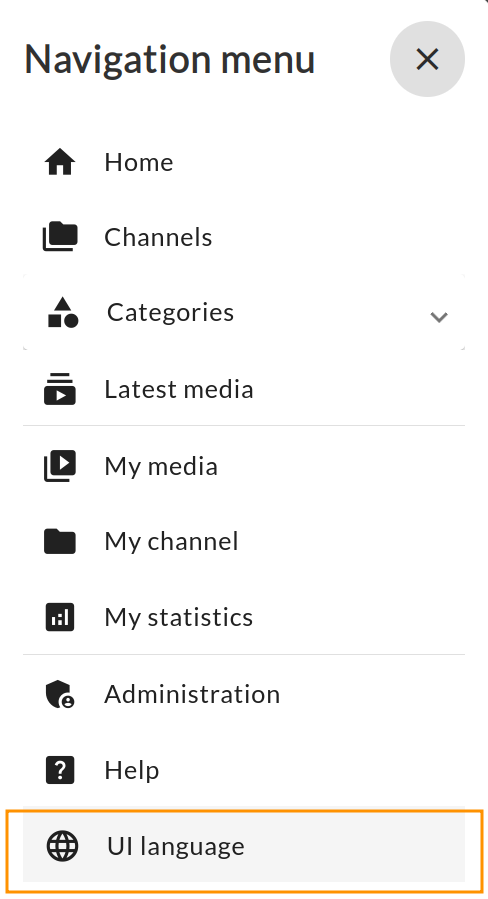Select My media label
Screen dimensions: 488x899
[161, 466]
